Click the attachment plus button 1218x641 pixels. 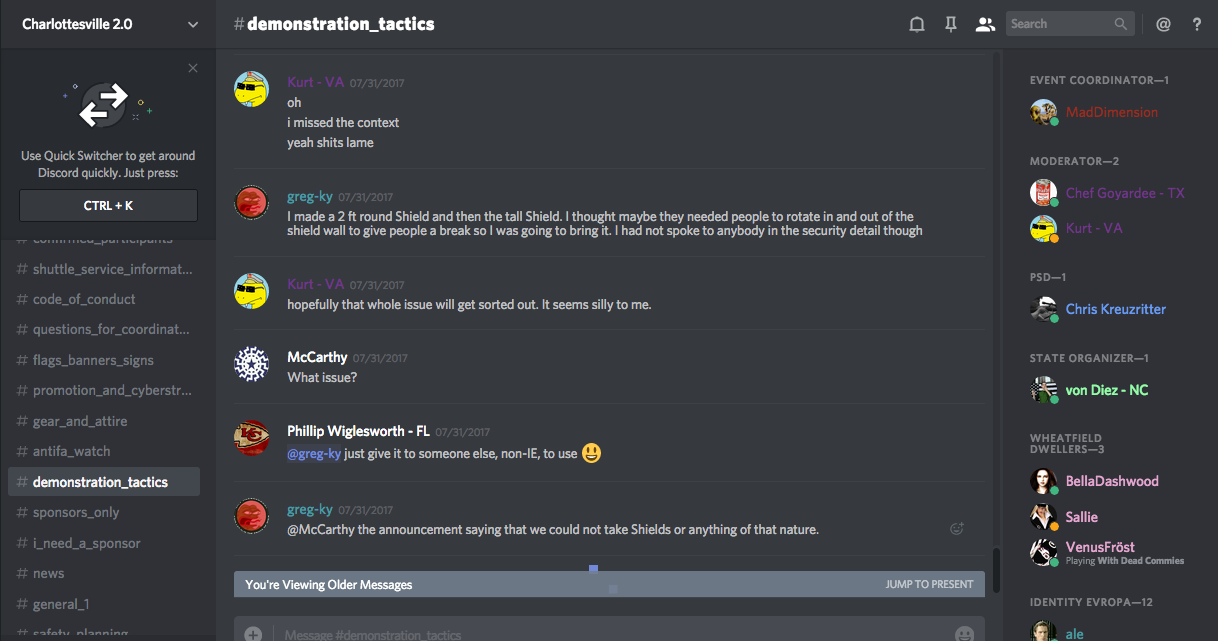point(254,634)
